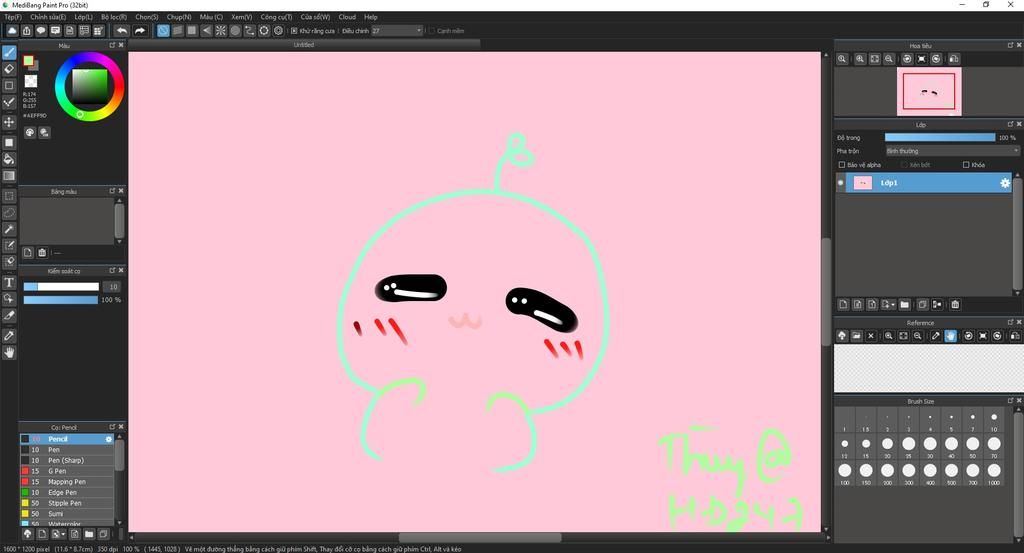The height and width of the screenshot is (553, 1024).
Task: Open the Chỉnh sửa(E) menu
Action: (x=48, y=17)
